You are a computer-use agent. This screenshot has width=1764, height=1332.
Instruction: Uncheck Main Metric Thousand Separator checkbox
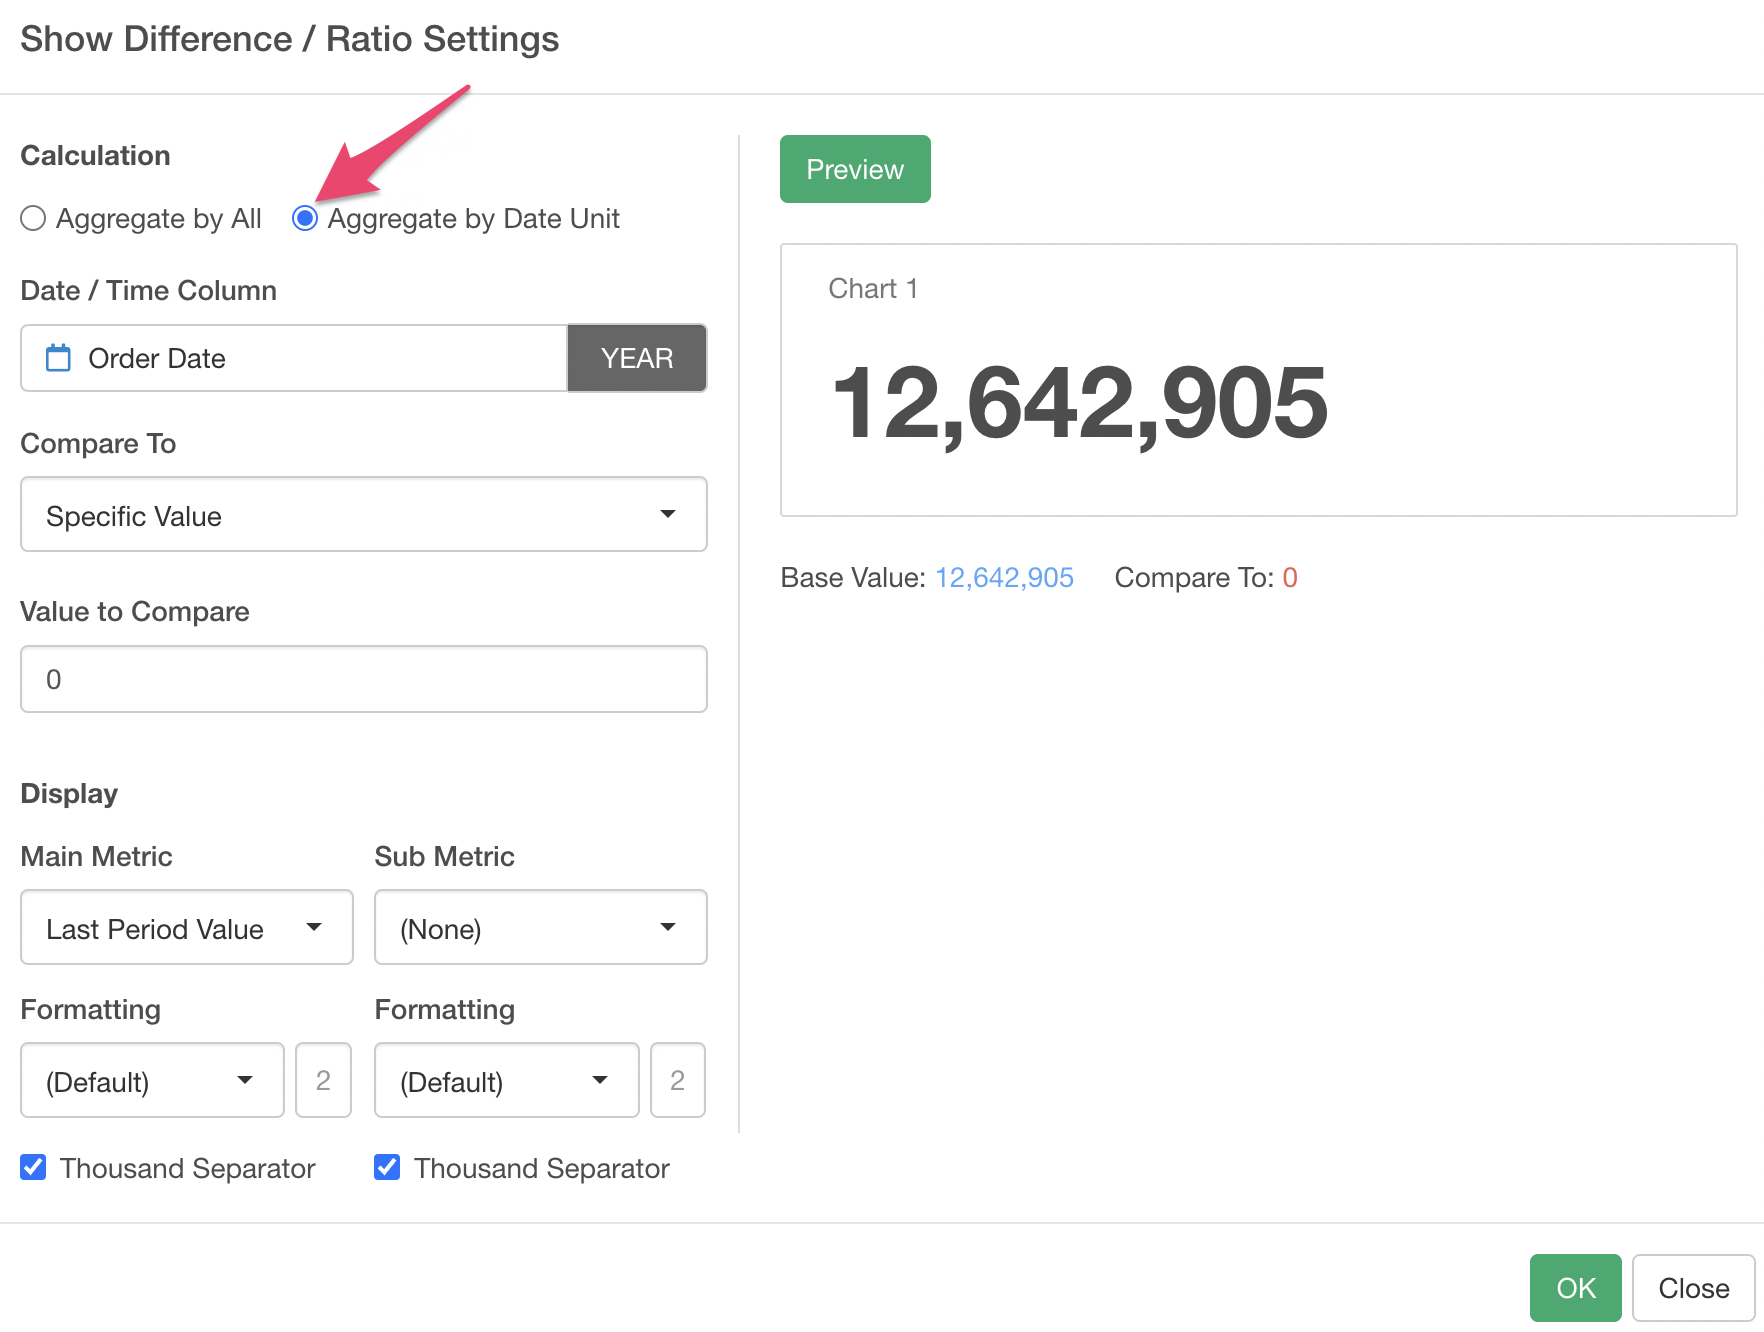34,1167
